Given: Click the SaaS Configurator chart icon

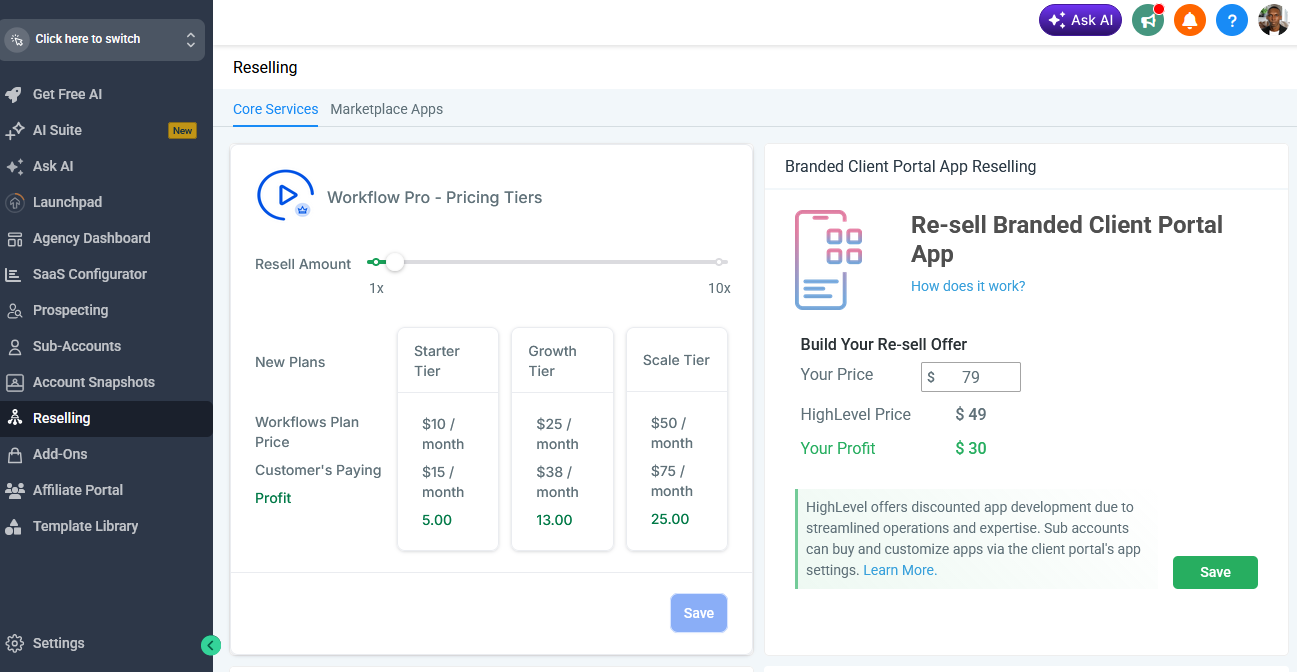Looking at the screenshot, I should [x=14, y=274].
